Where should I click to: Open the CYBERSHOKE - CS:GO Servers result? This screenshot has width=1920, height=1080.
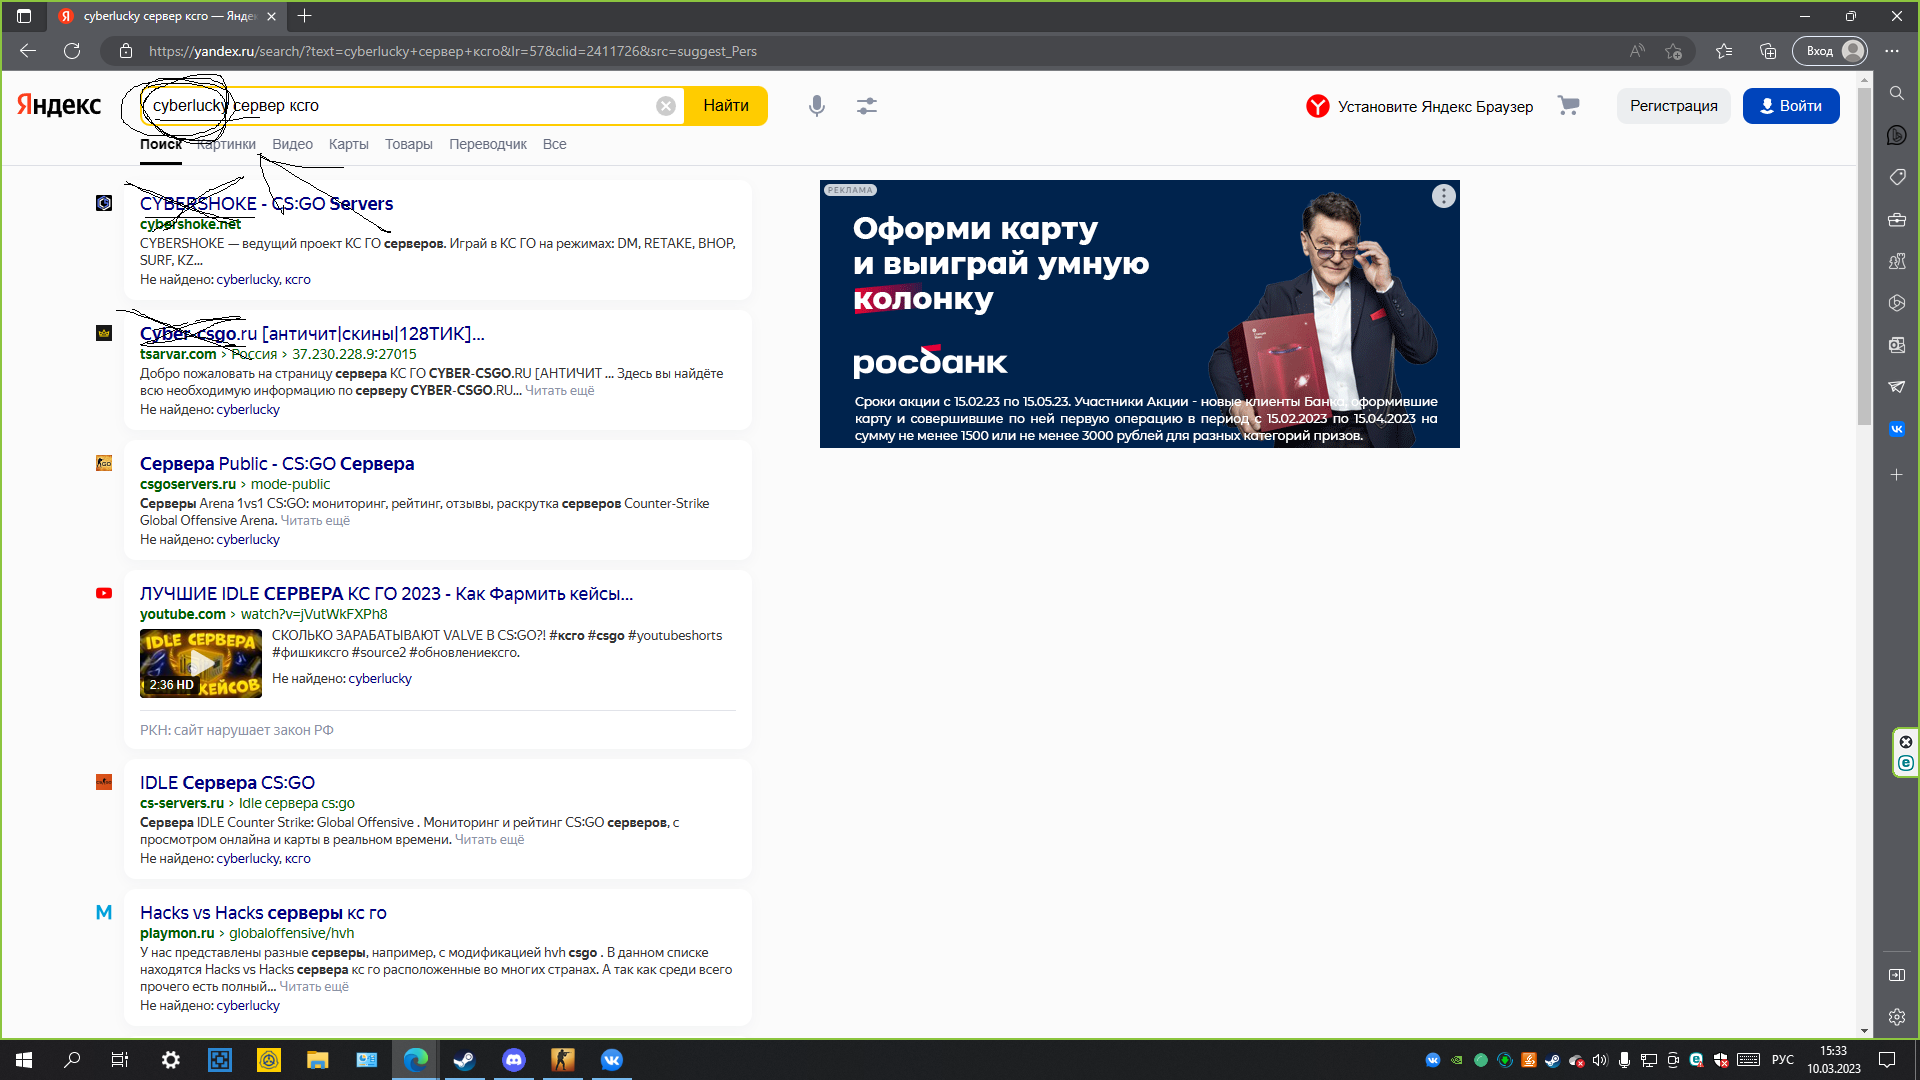click(266, 203)
